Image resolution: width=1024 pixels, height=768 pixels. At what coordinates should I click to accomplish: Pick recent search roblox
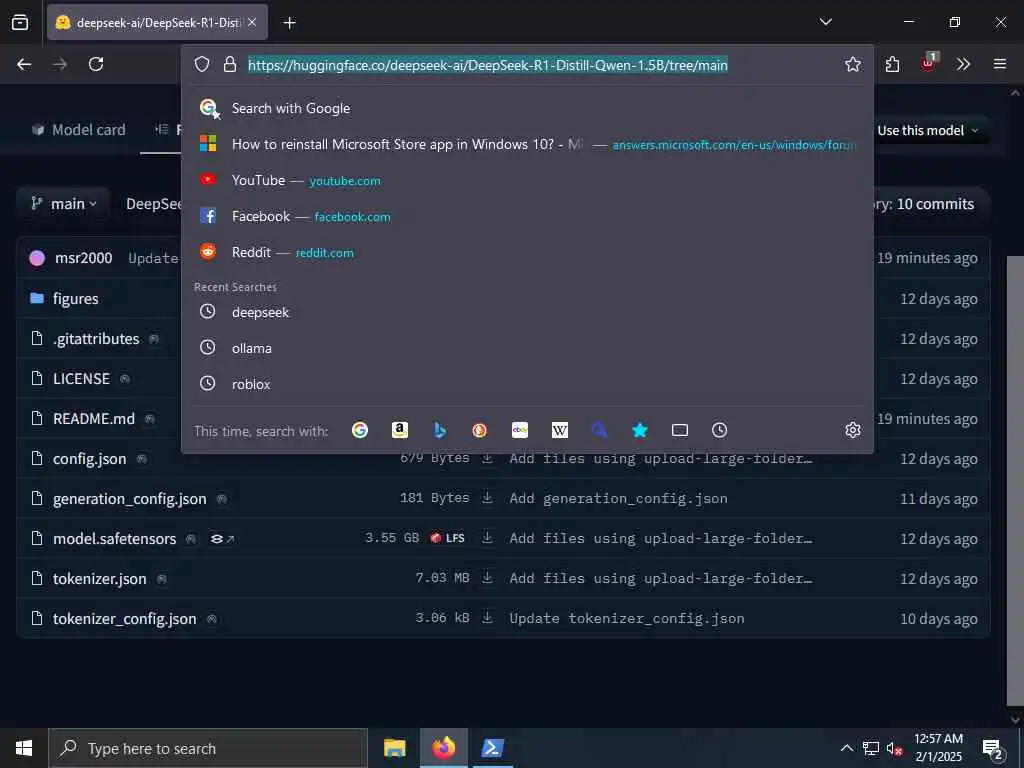click(x=528, y=384)
